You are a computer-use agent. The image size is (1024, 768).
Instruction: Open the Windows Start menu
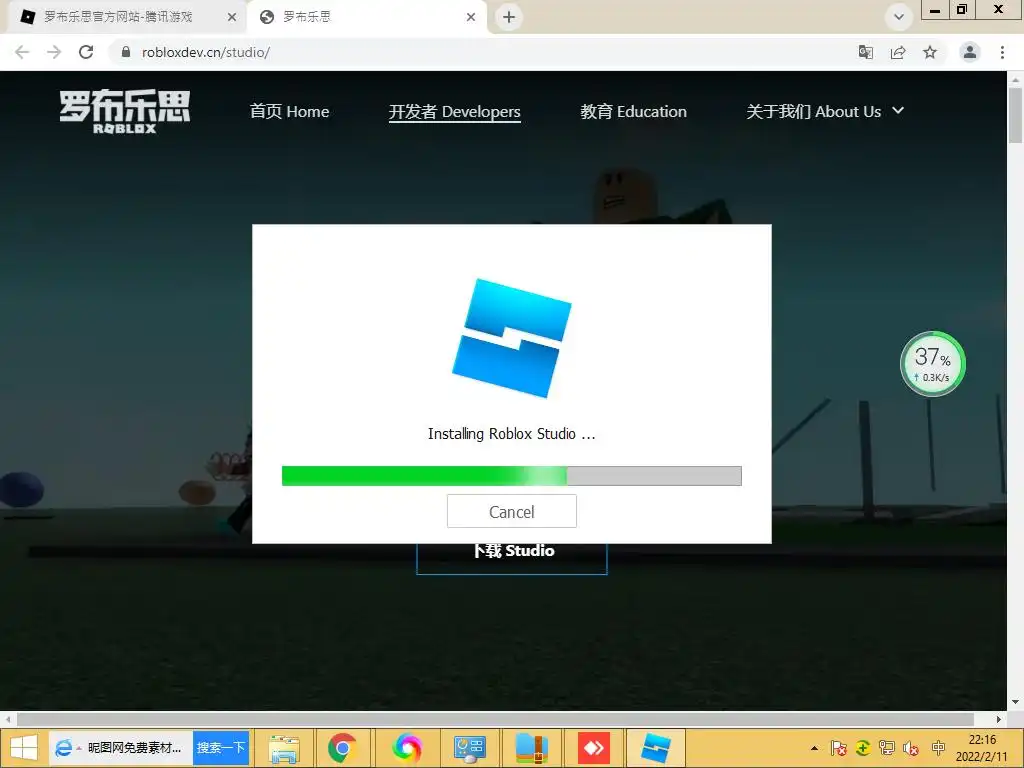(24, 748)
